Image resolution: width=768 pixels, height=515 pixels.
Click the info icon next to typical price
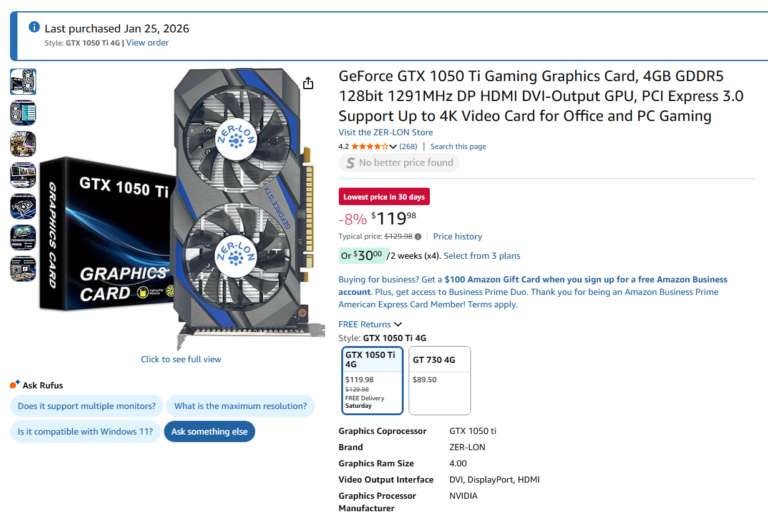coord(418,237)
